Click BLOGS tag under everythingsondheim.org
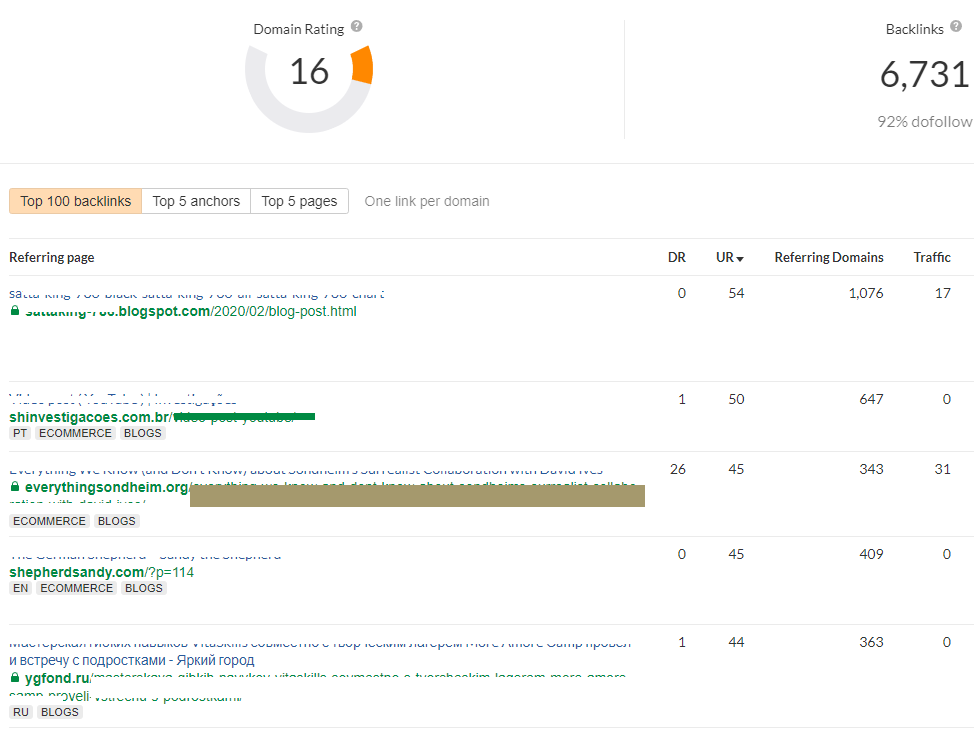The image size is (974, 729). click(x=116, y=521)
